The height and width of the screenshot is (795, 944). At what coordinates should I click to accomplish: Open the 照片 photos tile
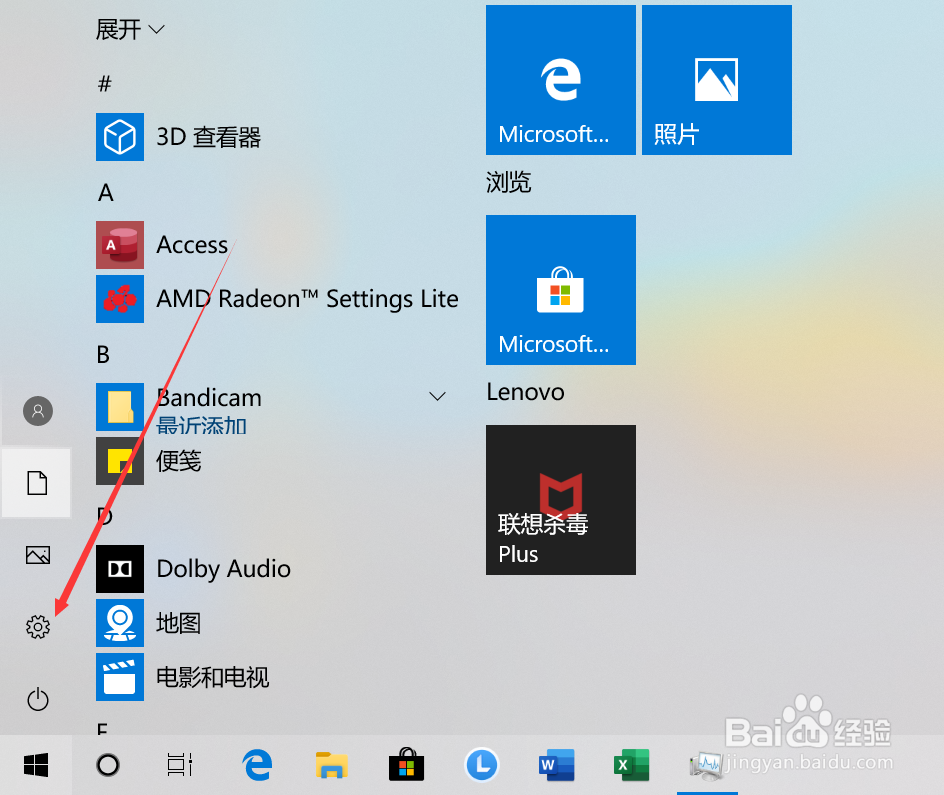(716, 80)
